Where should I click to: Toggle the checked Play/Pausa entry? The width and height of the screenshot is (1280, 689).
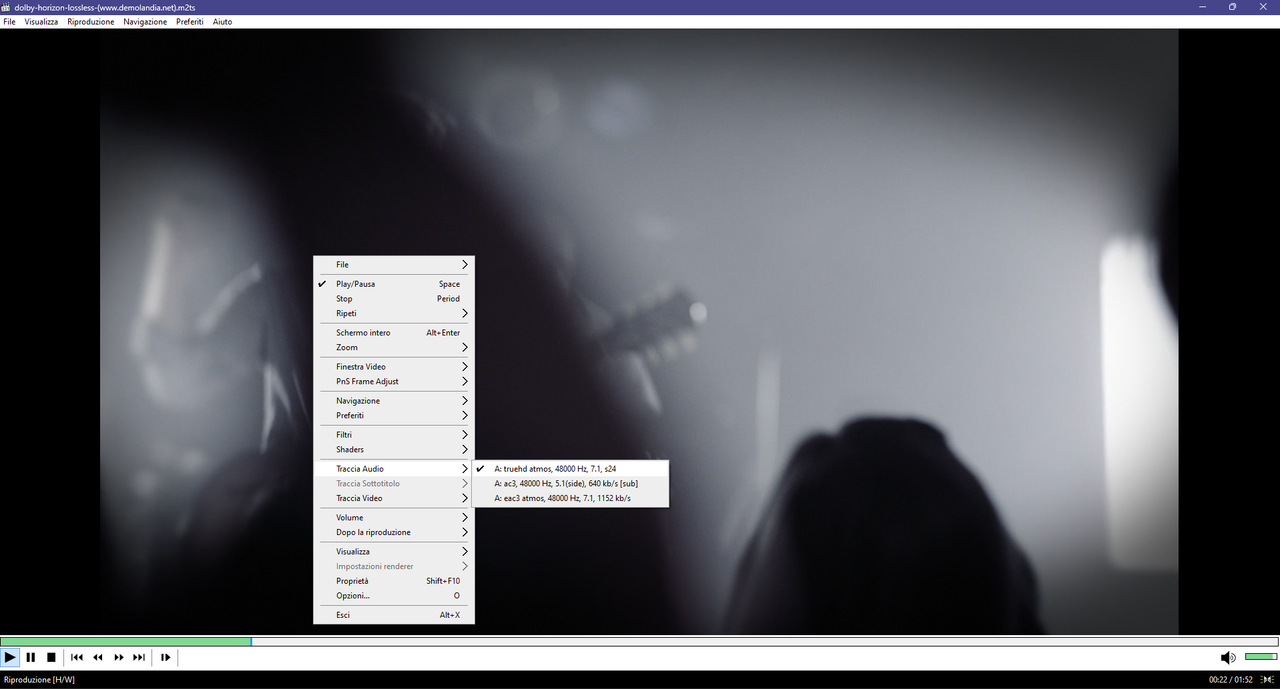pyautogui.click(x=394, y=284)
